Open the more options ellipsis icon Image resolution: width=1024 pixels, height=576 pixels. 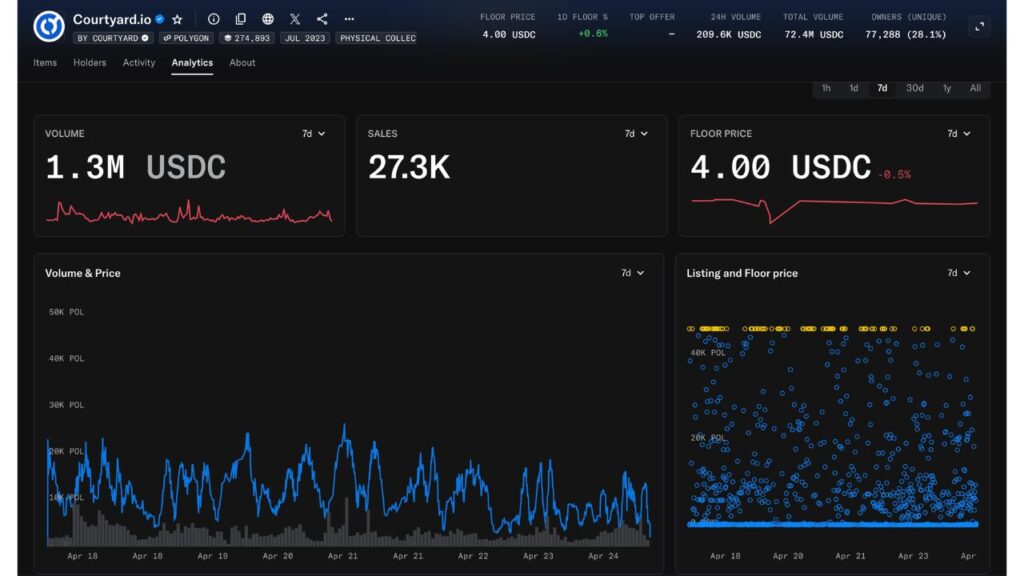pos(348,18)
